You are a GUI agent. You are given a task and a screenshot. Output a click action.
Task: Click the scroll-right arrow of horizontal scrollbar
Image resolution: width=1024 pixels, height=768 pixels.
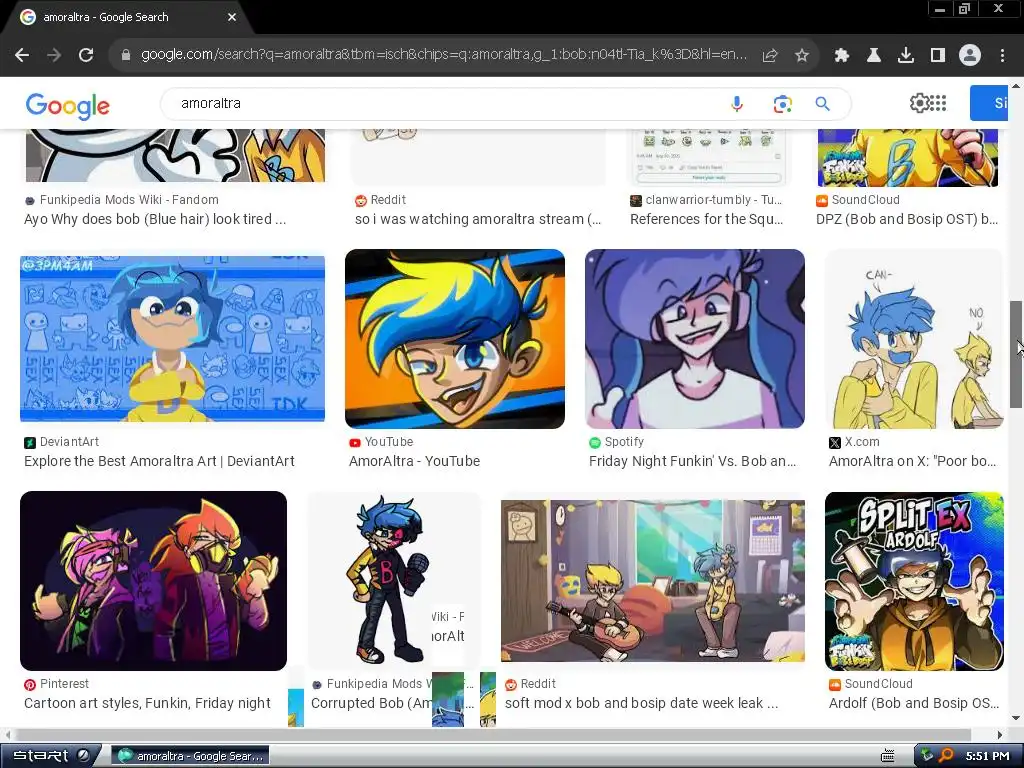(999, 735)
